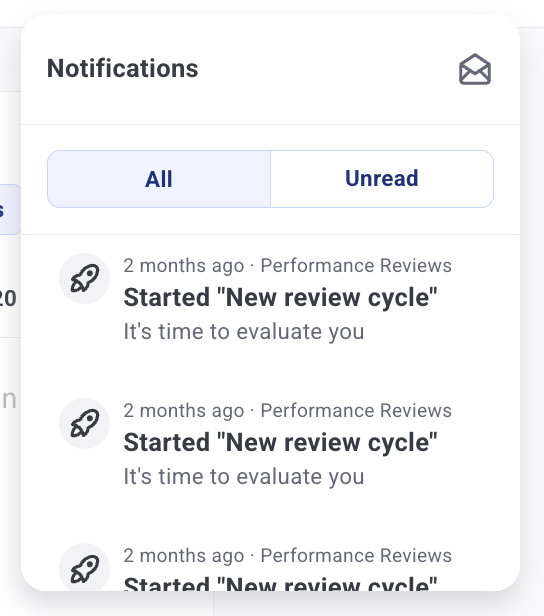Mark all notifications as read envelope icon
The width and height of the screenshot is (544, 616).
(475, 70)
